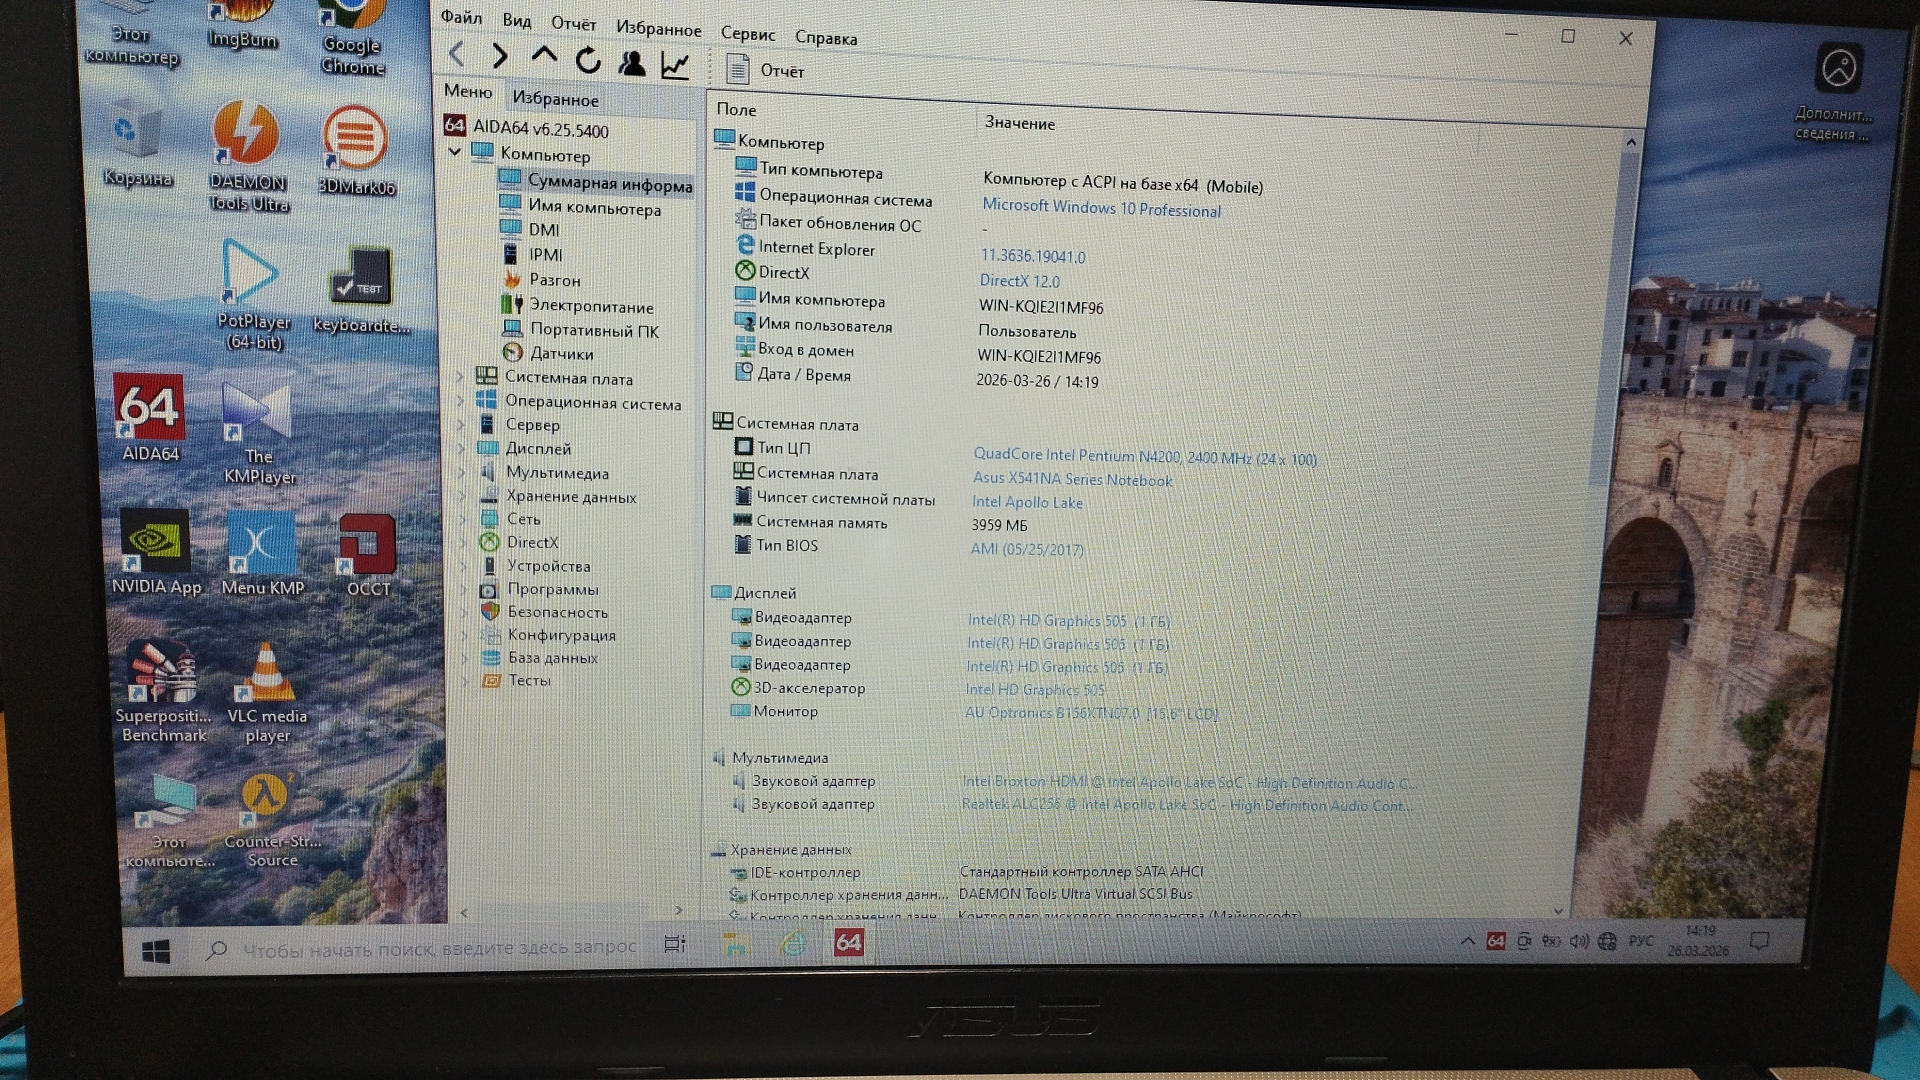The height and width of the screenshot is (1080, 1920).
Task: Click the Refresh toolbar icon
Action: coord(588,61)
